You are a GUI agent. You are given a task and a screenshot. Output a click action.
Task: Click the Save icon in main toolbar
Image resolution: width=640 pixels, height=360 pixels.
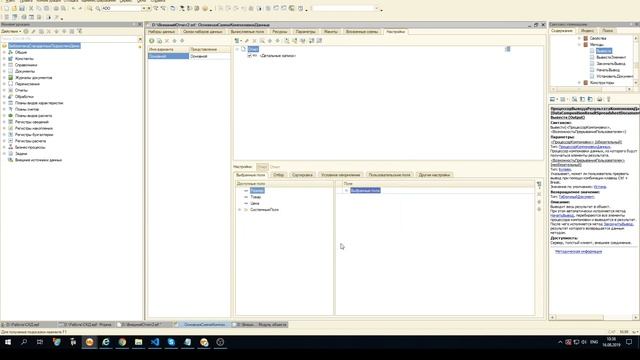pyautogui.click(x=22, y=8)
